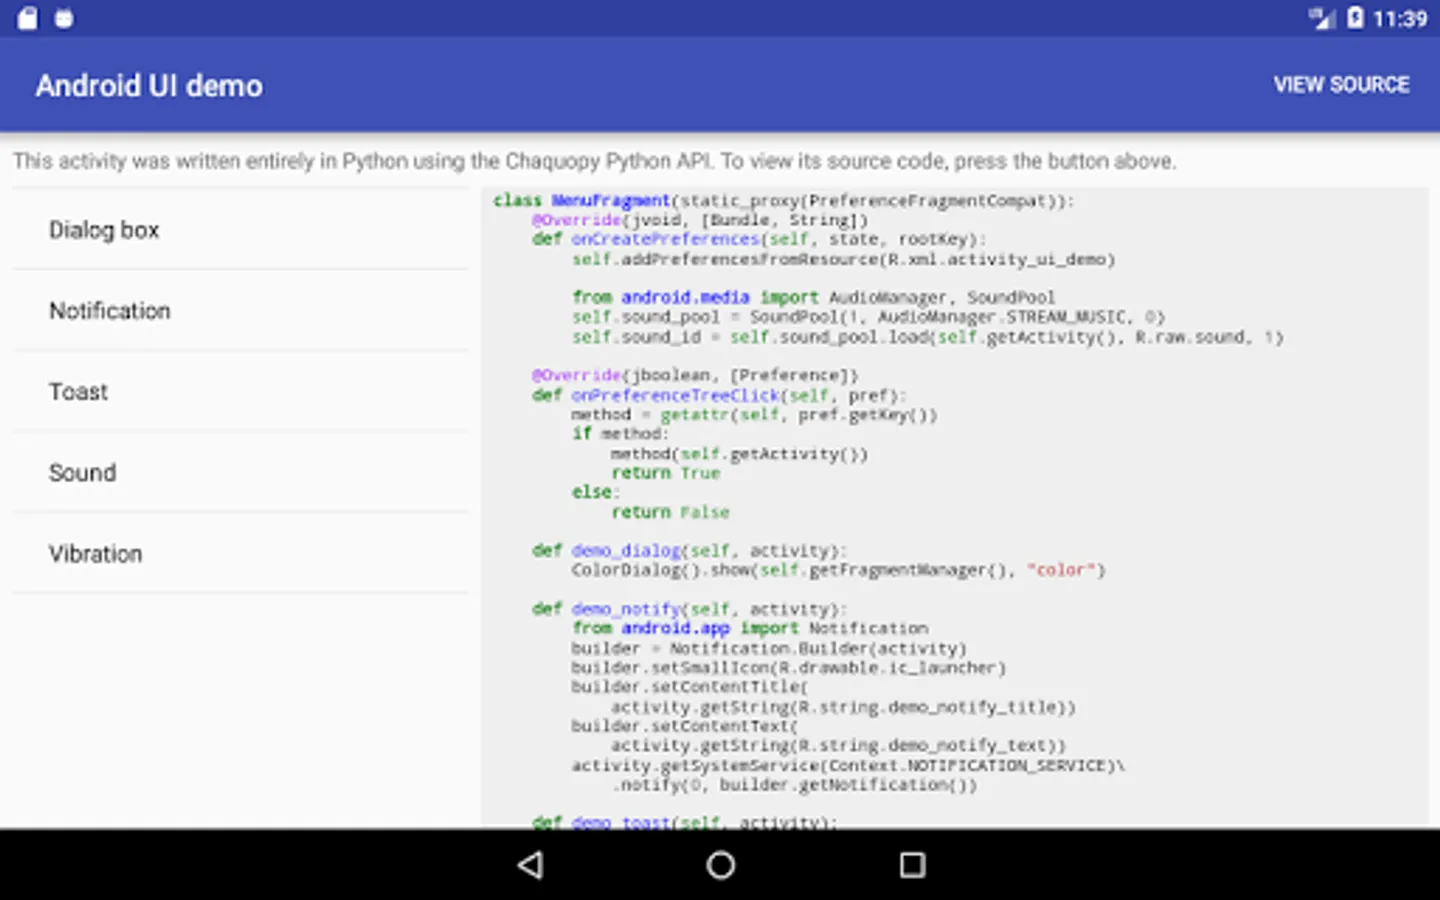Tap the lock icon in status bar

tap(28, 18)
